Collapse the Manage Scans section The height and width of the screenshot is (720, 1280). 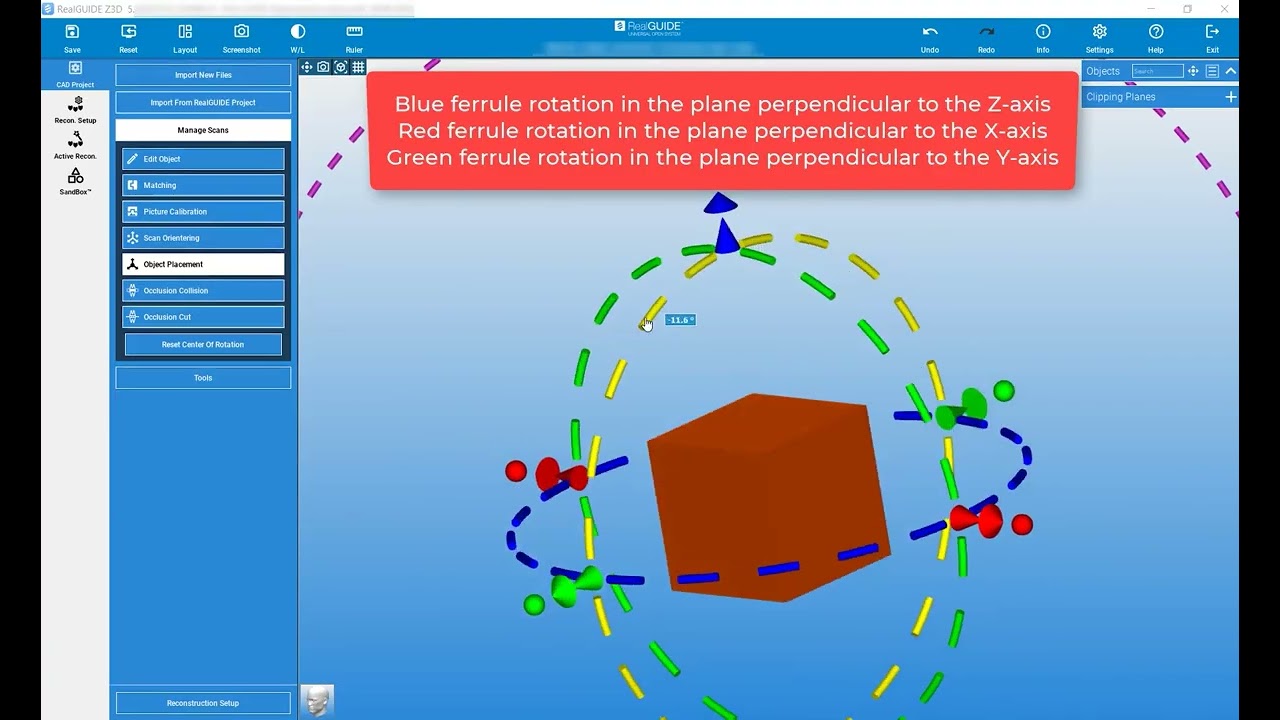point(203,130)
